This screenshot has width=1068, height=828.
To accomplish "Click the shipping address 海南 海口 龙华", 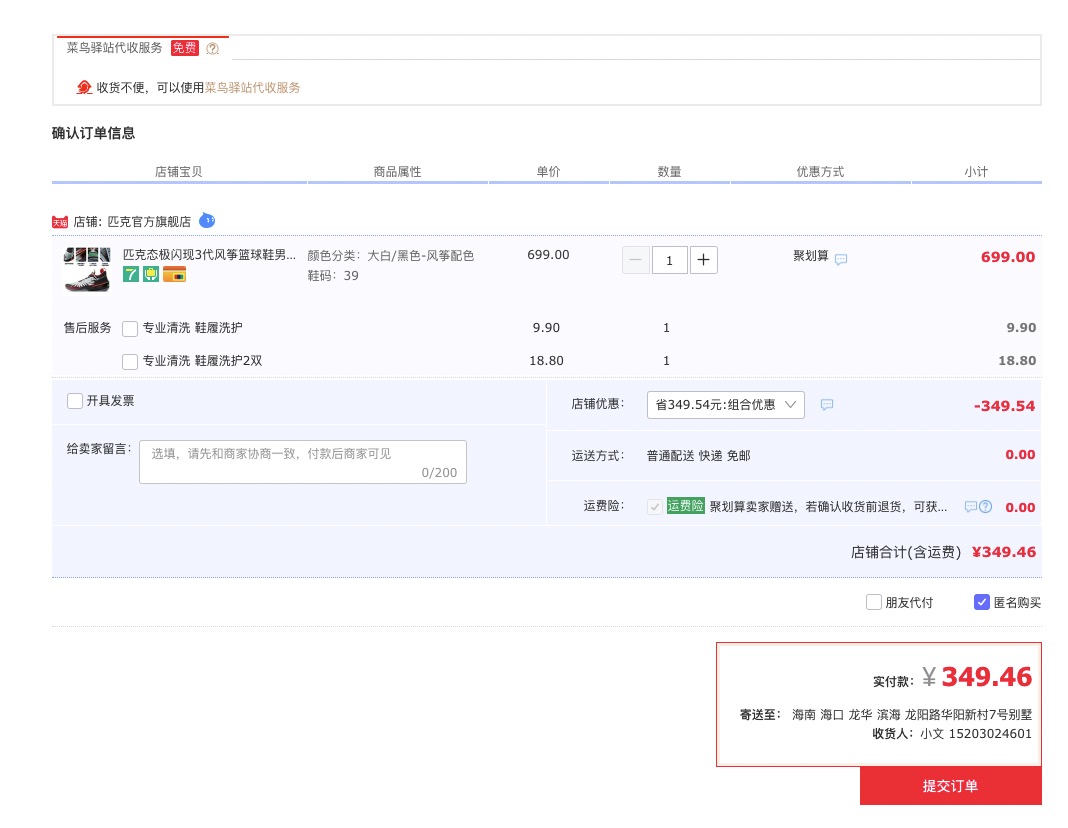I will pyautogui.click(x=912, y=714).
